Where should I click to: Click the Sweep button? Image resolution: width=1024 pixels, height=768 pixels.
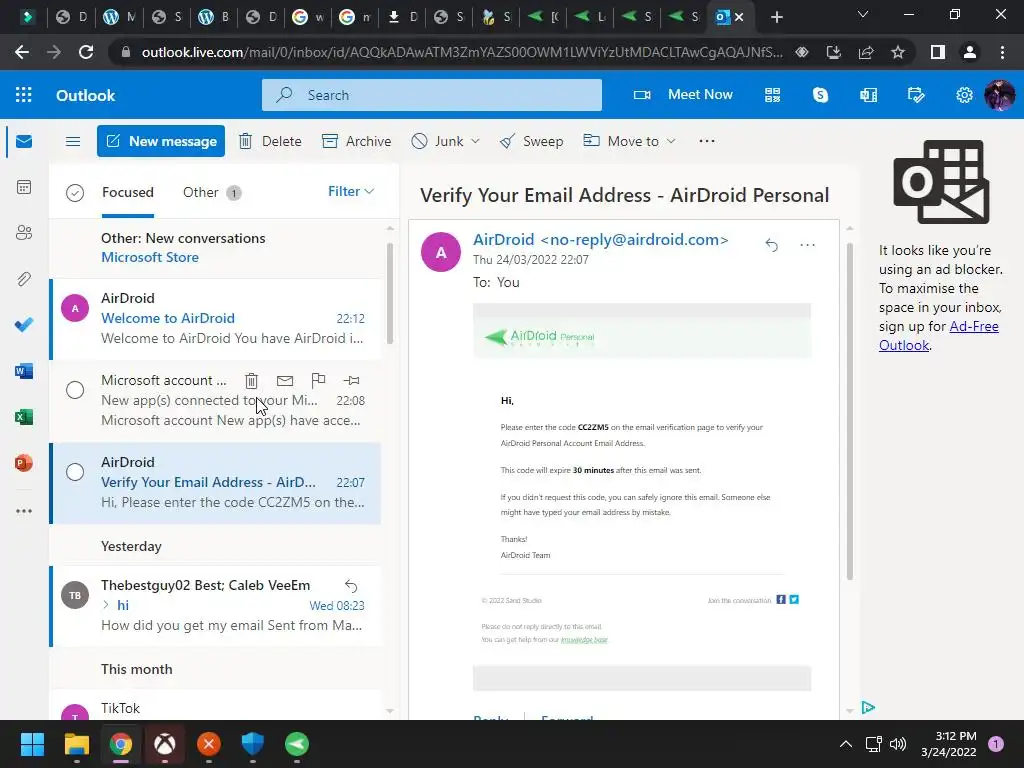(x=531, y=141)
